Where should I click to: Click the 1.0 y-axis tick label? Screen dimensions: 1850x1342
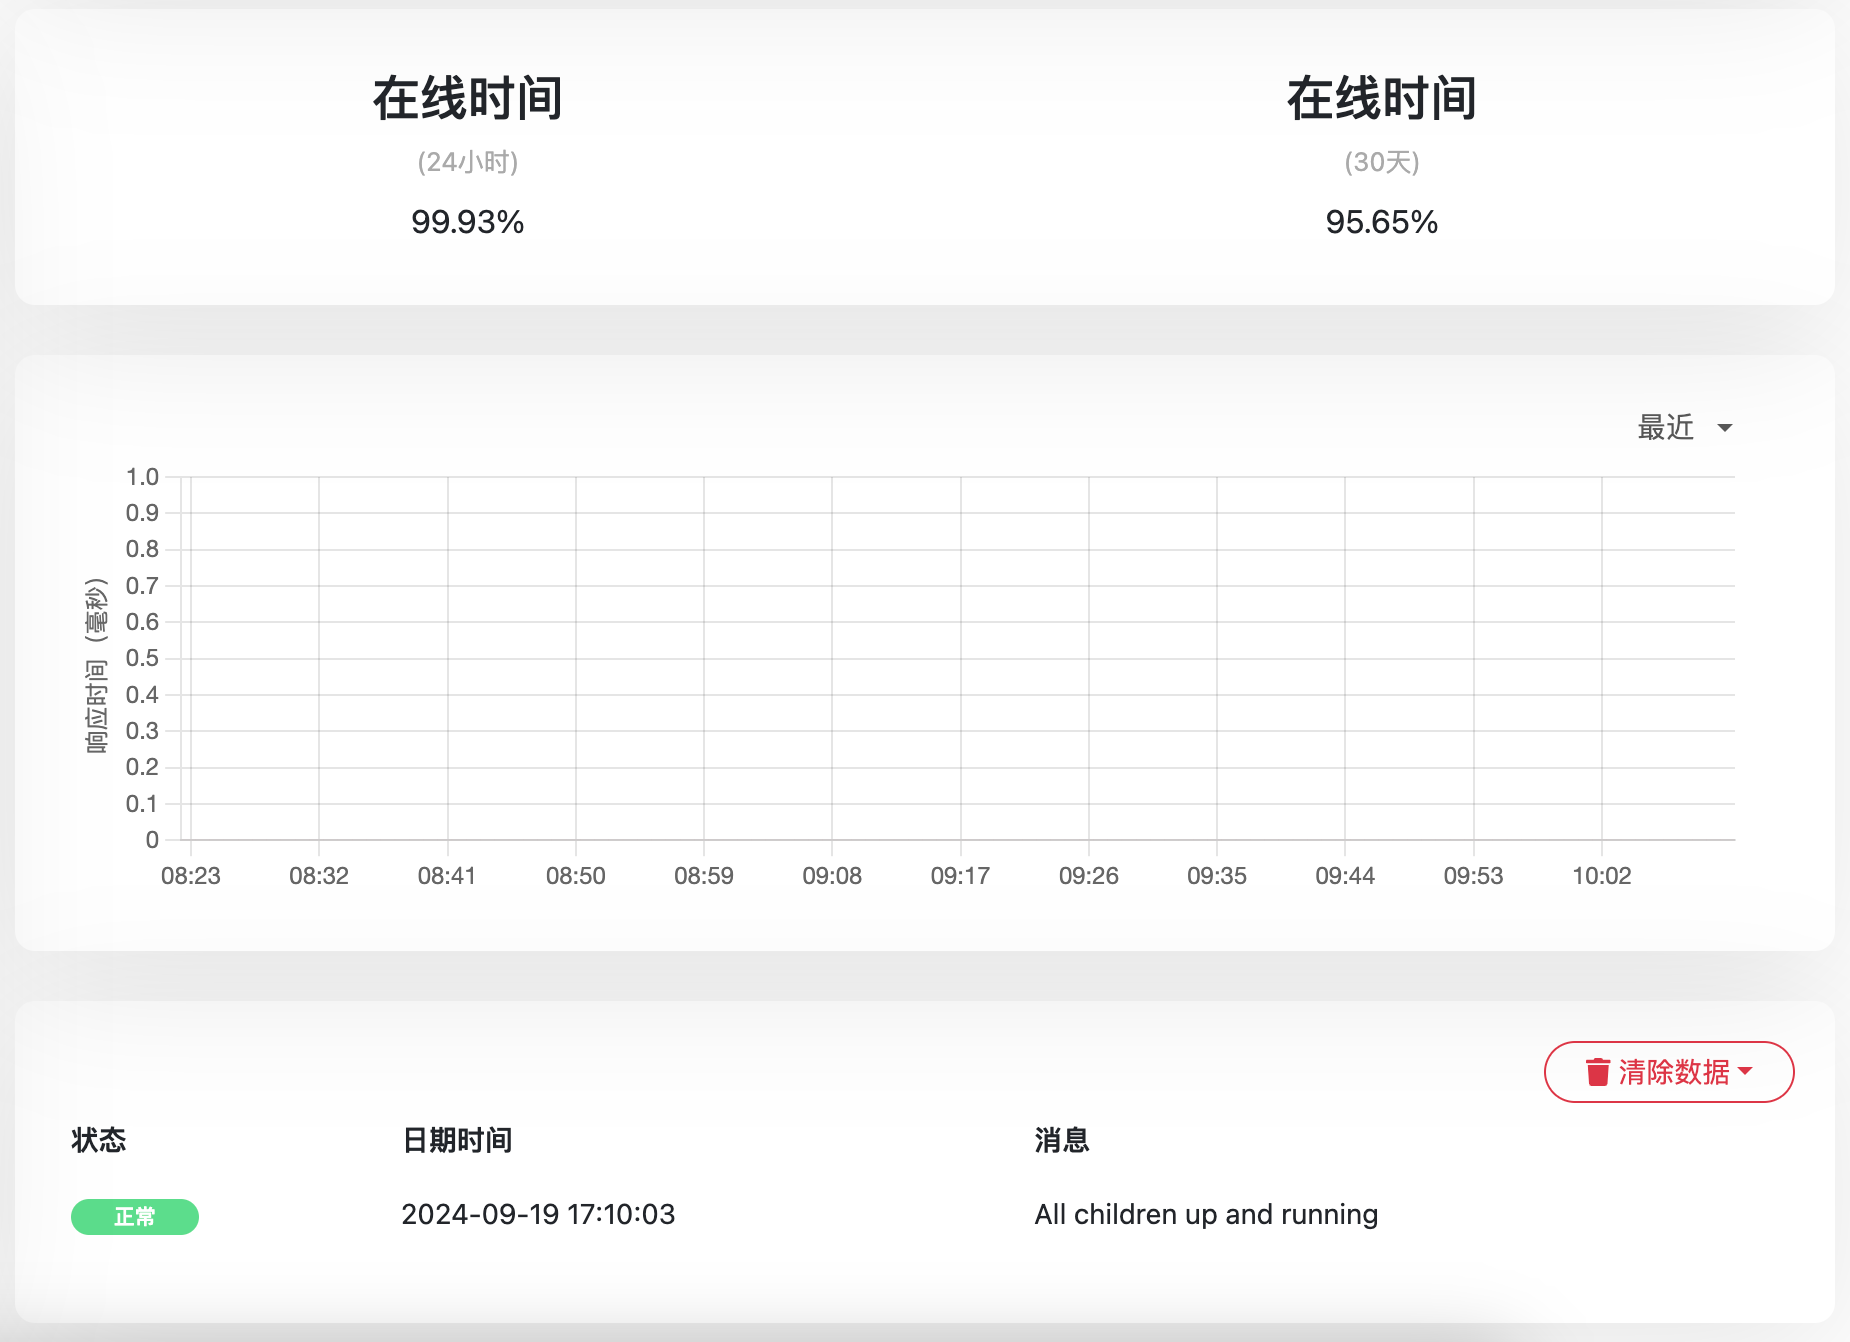click(x=142, y=477)
